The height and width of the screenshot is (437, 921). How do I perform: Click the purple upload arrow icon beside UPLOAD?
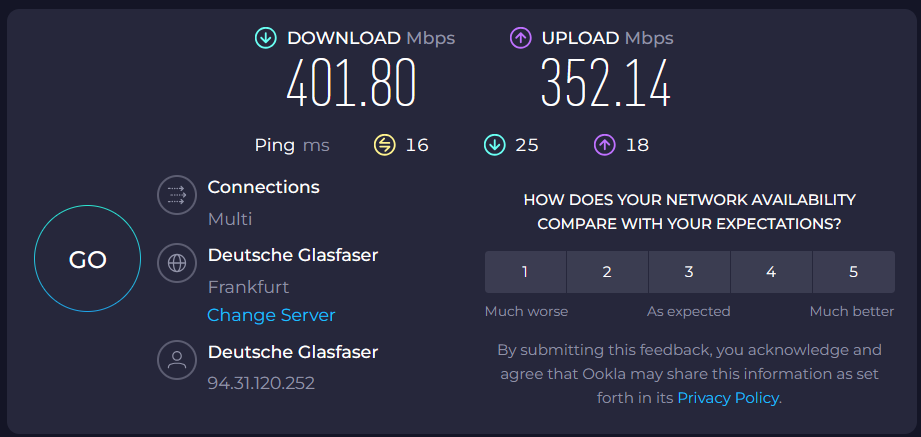pyautogui.click(x=520, y=39)
